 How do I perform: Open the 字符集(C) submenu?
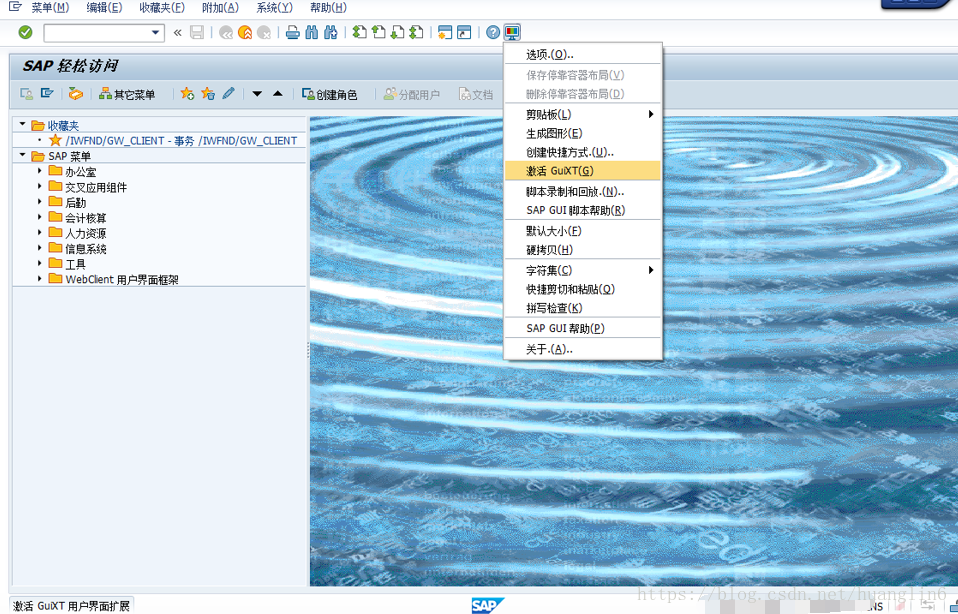click(x=583, y=270)
